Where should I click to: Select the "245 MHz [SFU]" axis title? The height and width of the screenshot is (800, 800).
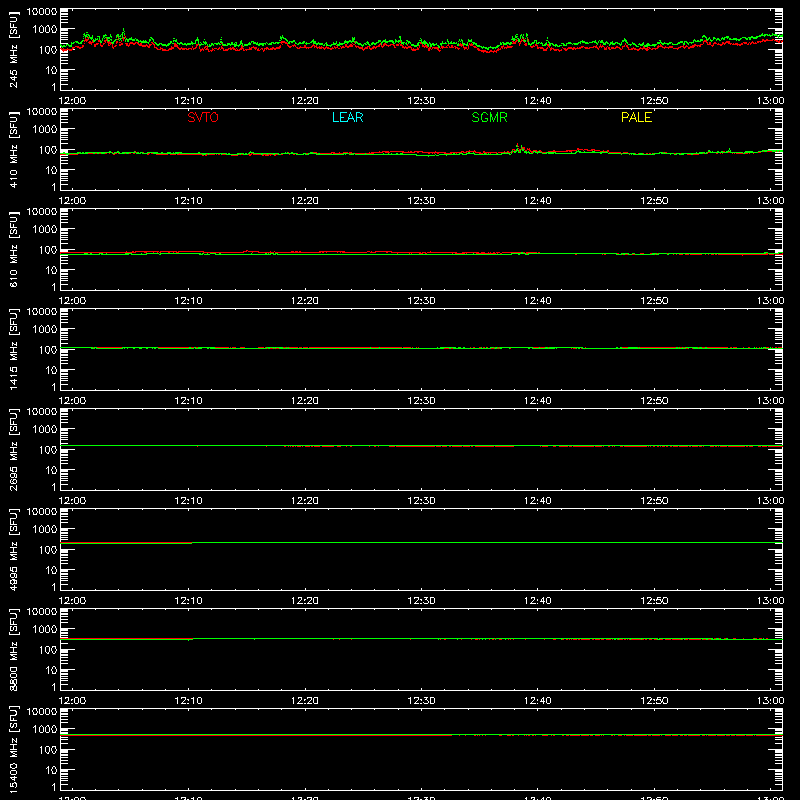[13, 49]
